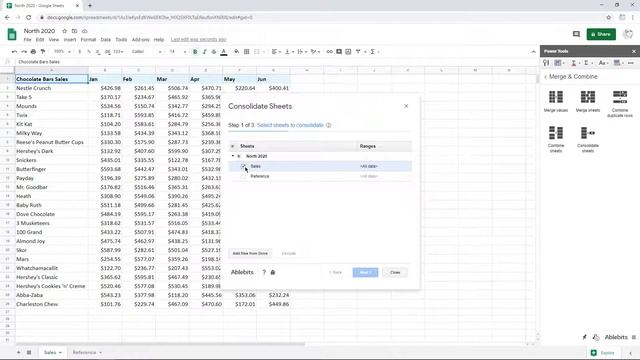The image size is (640, 360).
Task: Click info icon next to step title
Action: coord(329,125)
